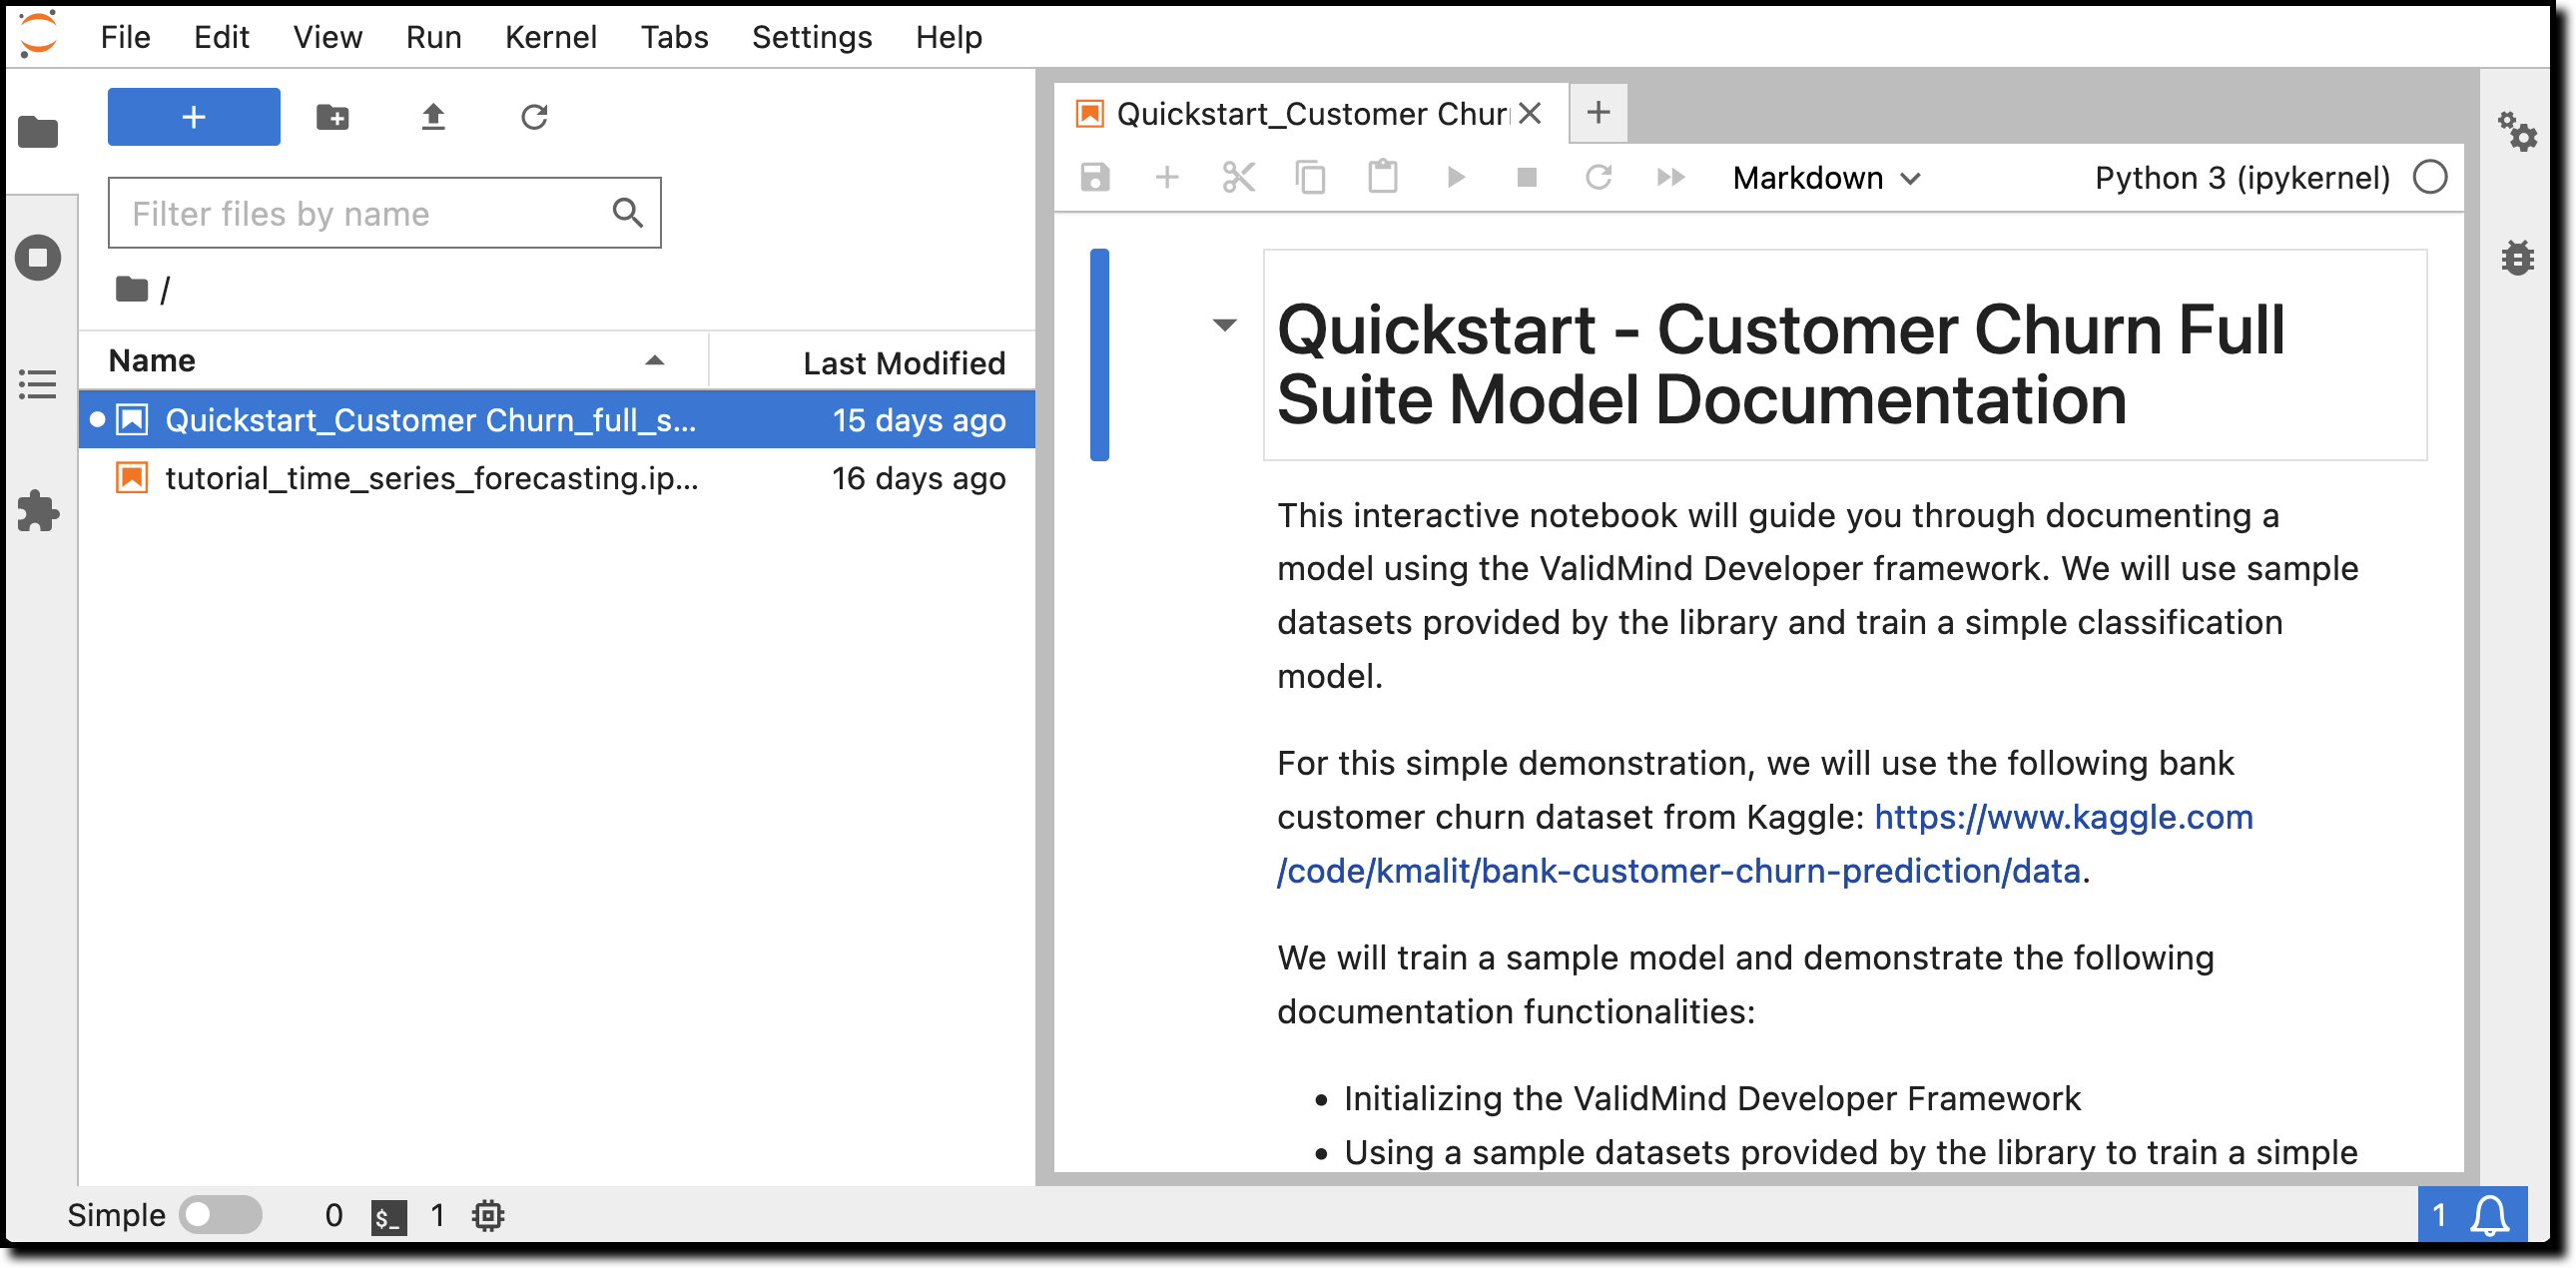Open a new launcher tab with plus
Viewport: 2576px width, 1268px height.
1598,112
